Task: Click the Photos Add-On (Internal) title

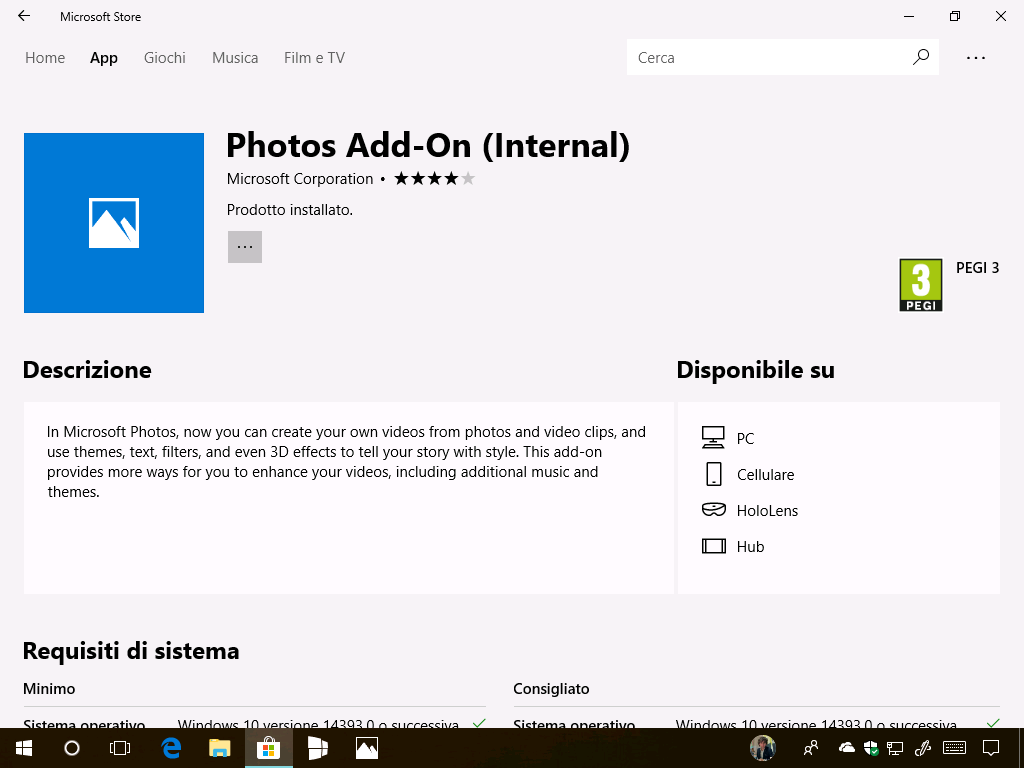Action: click(x=428, y=145)
